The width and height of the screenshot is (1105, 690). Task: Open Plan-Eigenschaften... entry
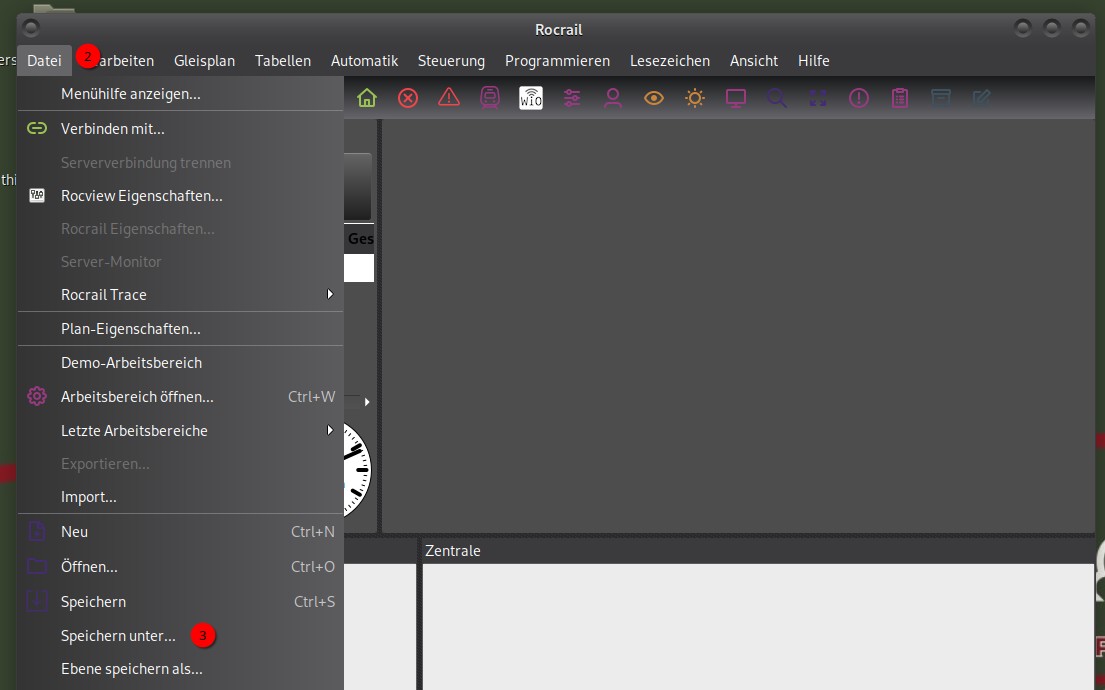coord(130,329)
